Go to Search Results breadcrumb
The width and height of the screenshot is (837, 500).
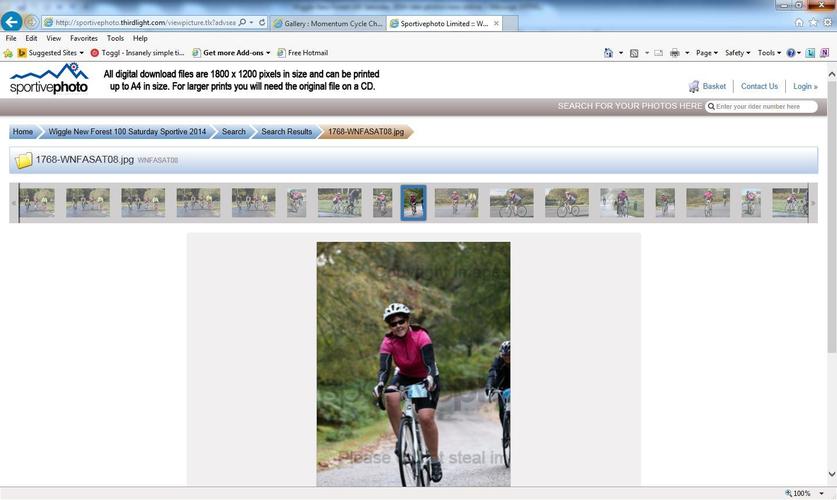click(286, 131)
